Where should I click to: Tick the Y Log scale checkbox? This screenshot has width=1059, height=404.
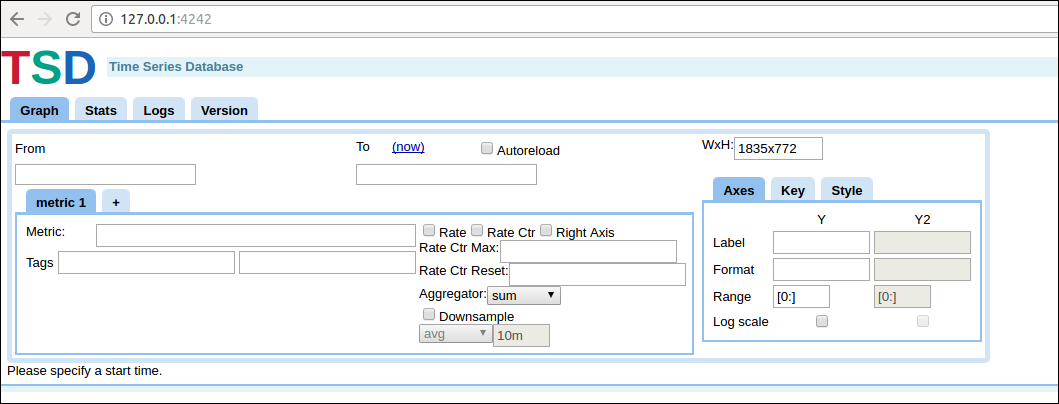[822, 322]
